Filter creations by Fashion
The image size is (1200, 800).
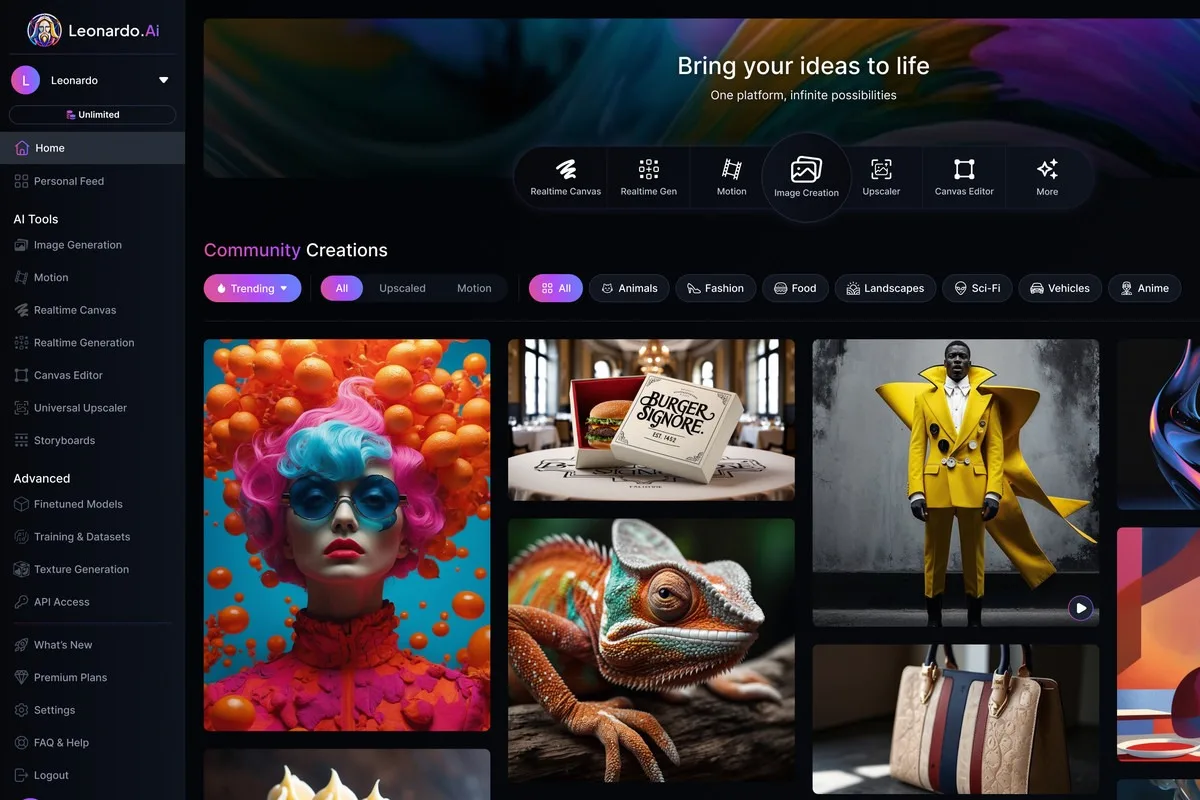[x=716, y=288]
